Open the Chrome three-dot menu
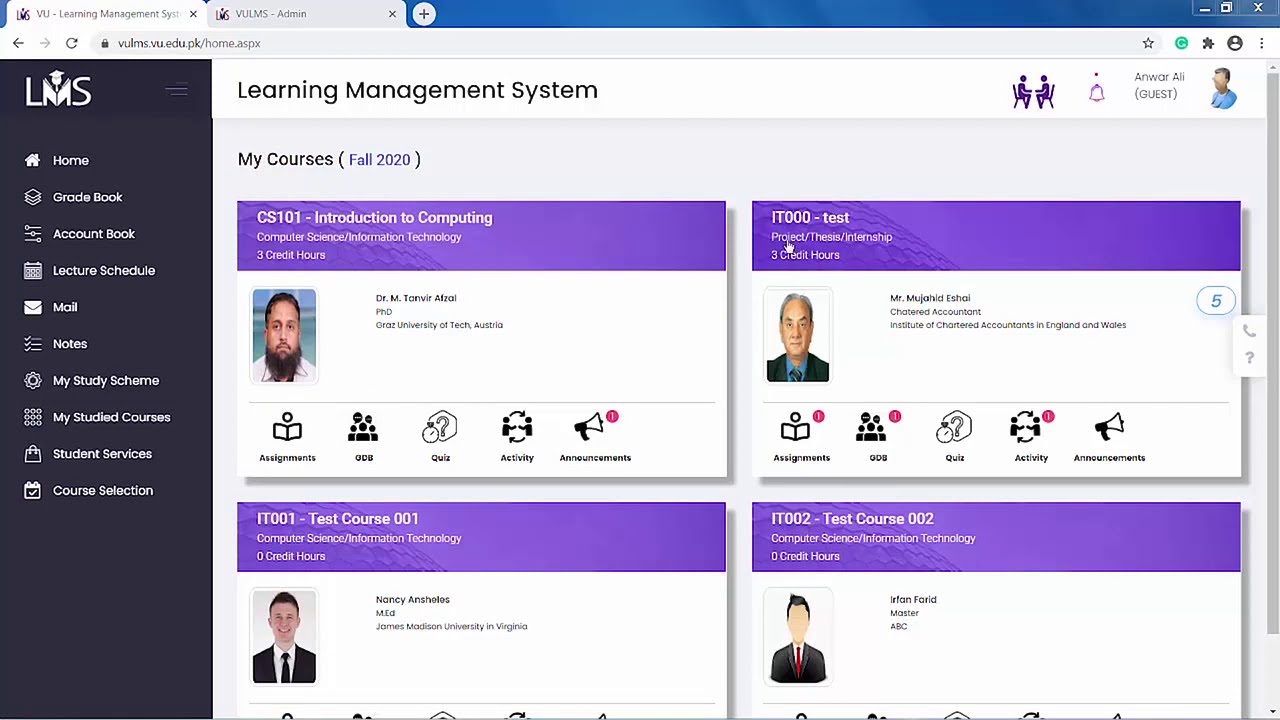 1262,43
